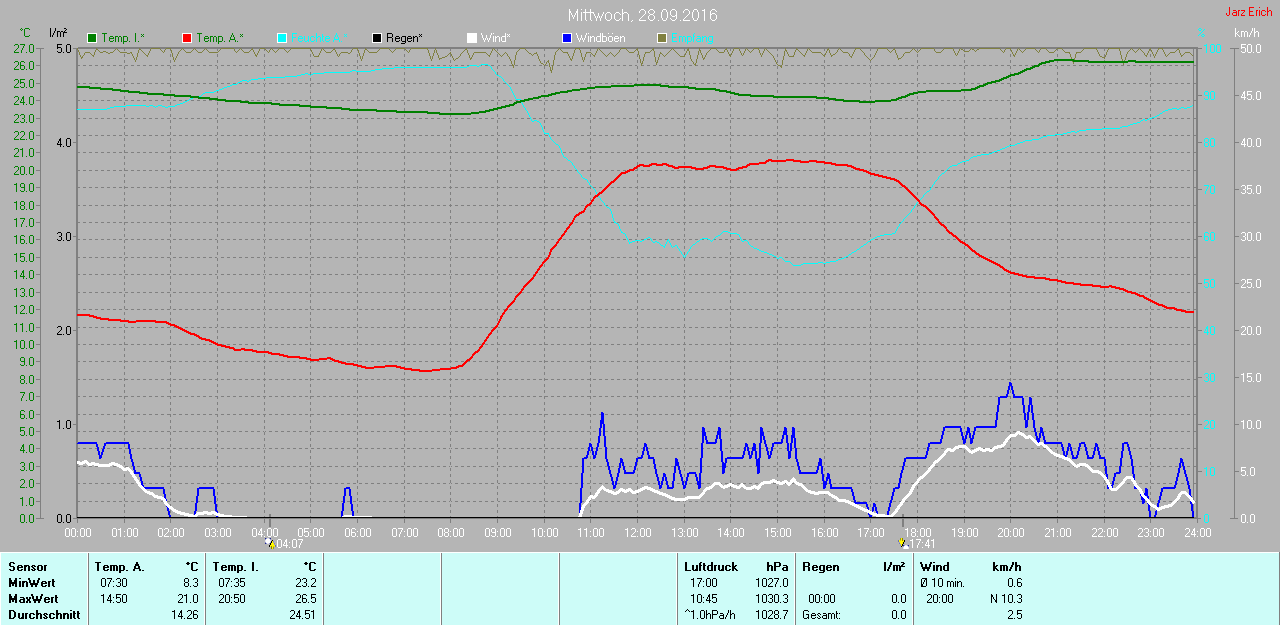The height and width of the screenshot is (625, 1280).
Task: Click the '12:00' label on the time axis
Action: pyautogui.click(x=638, y=533)
